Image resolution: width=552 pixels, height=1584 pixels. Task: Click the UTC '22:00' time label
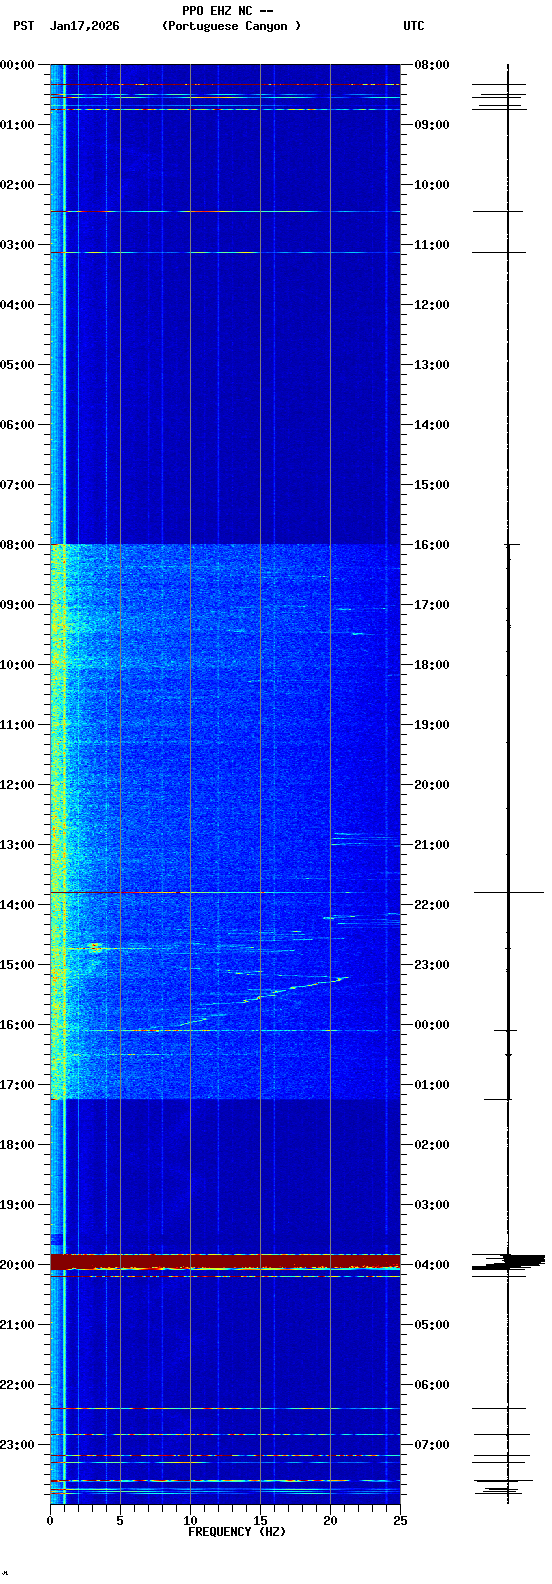(432, 905)
